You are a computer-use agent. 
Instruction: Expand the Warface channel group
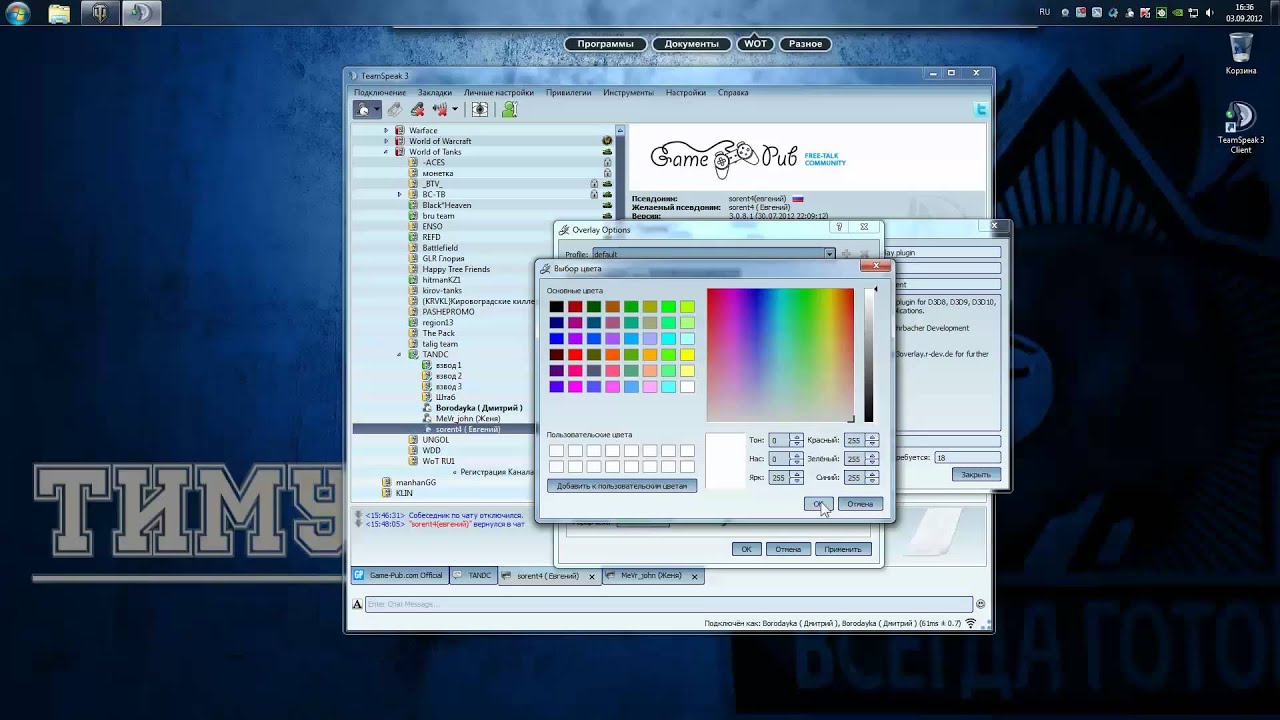click(386, 130)
